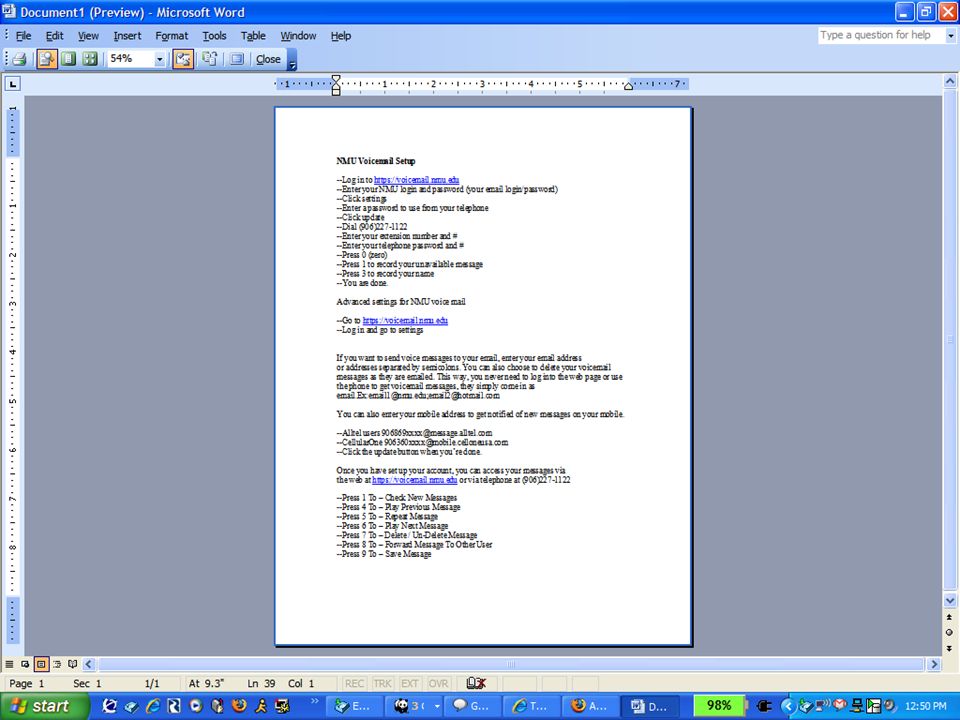Click vertical scrollbar up arrow
The height and width of the screenshot is (720, 960).
[950, 81]
